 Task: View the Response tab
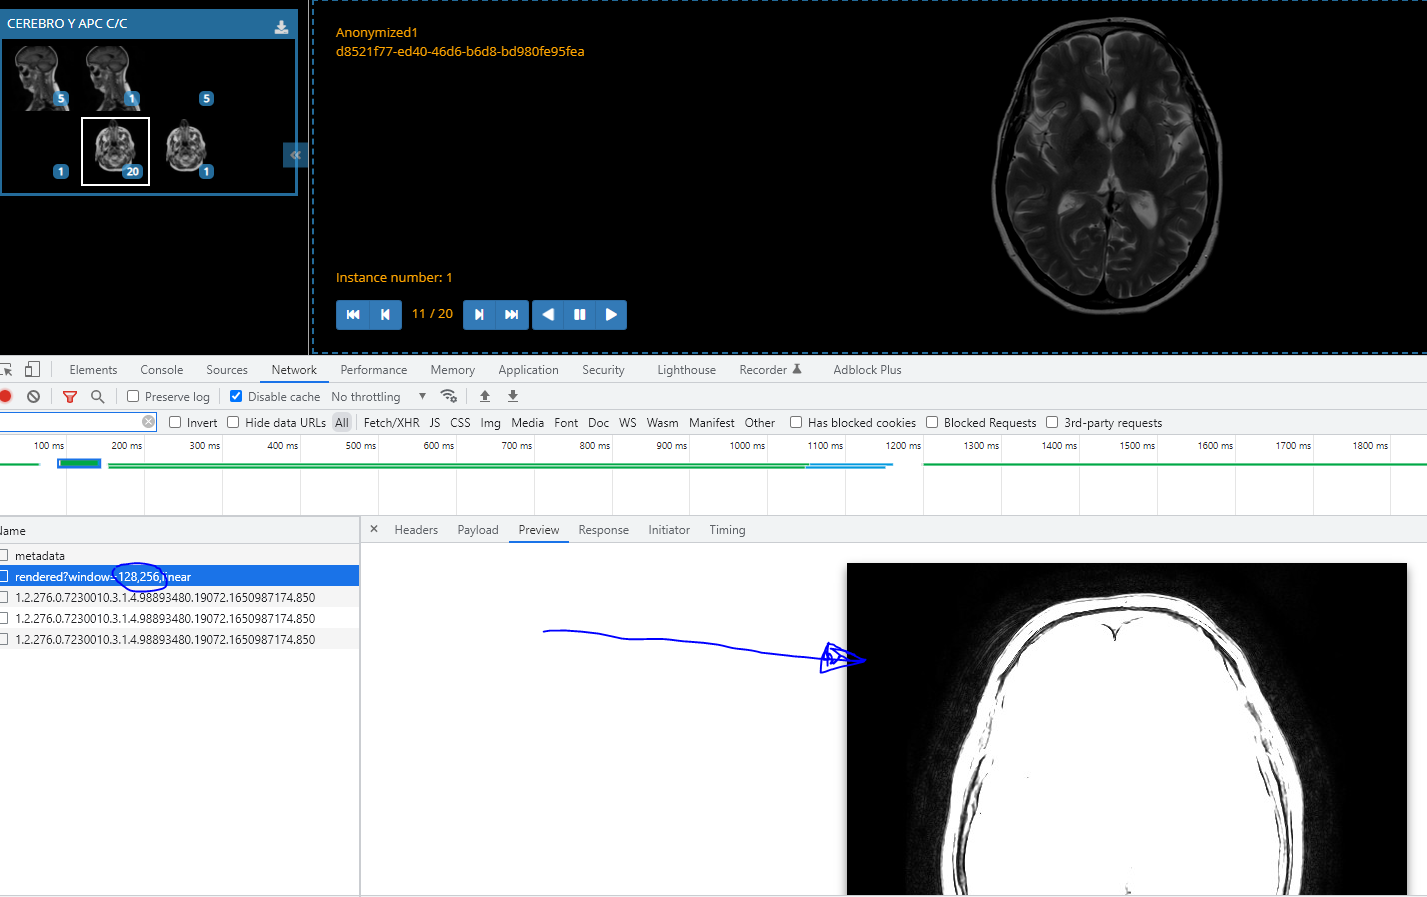(603, 530)
